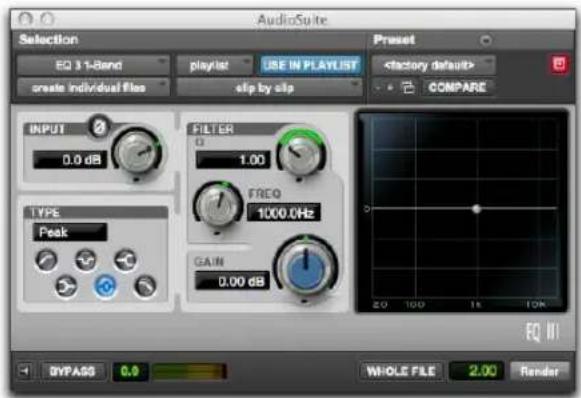Select the Low-Shelf filter type icon
This screenshot has height=398, width=581.
point(66,286)
